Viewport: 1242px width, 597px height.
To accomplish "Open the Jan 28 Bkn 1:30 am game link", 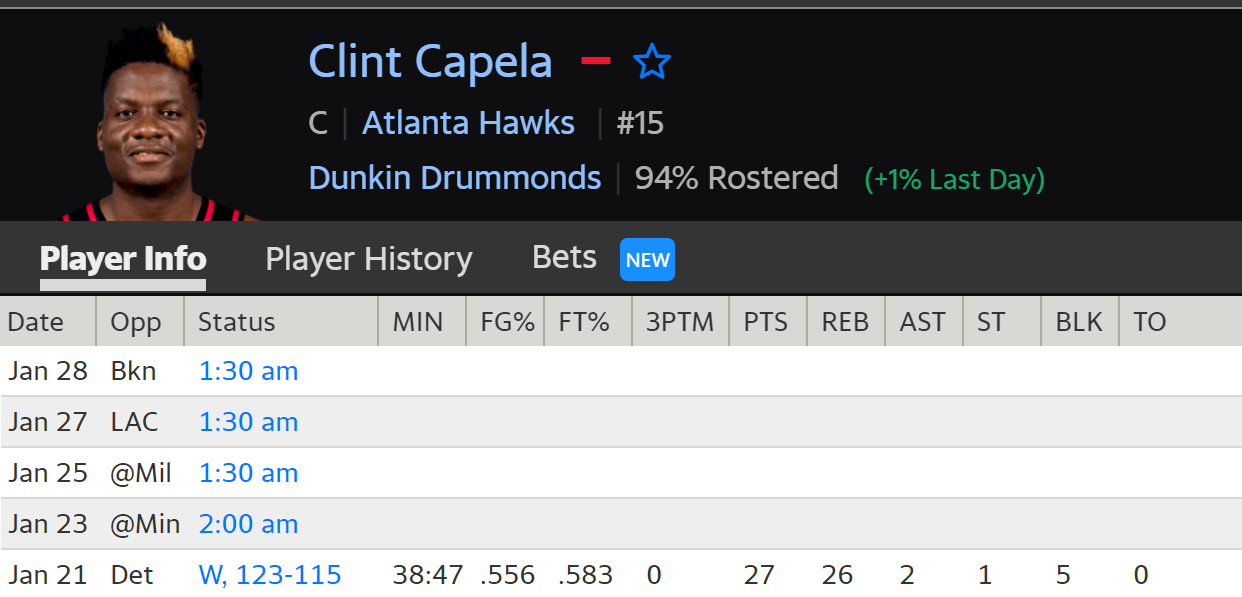I will (248, 372).
